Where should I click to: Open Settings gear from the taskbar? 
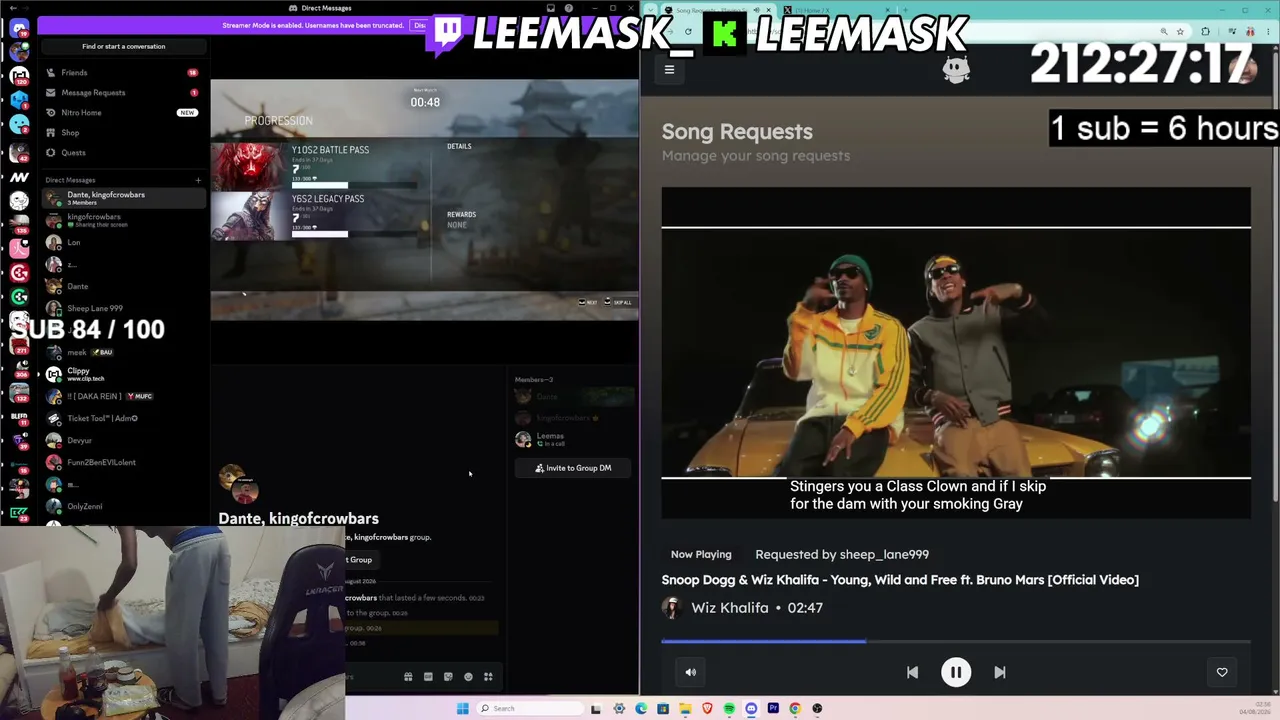tap(619, 708)
